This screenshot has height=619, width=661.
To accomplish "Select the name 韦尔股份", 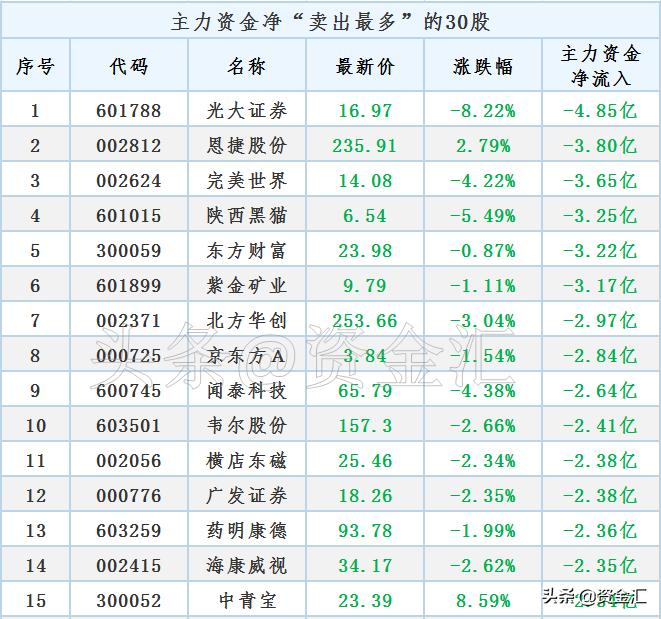I will (x=247, y=426).
